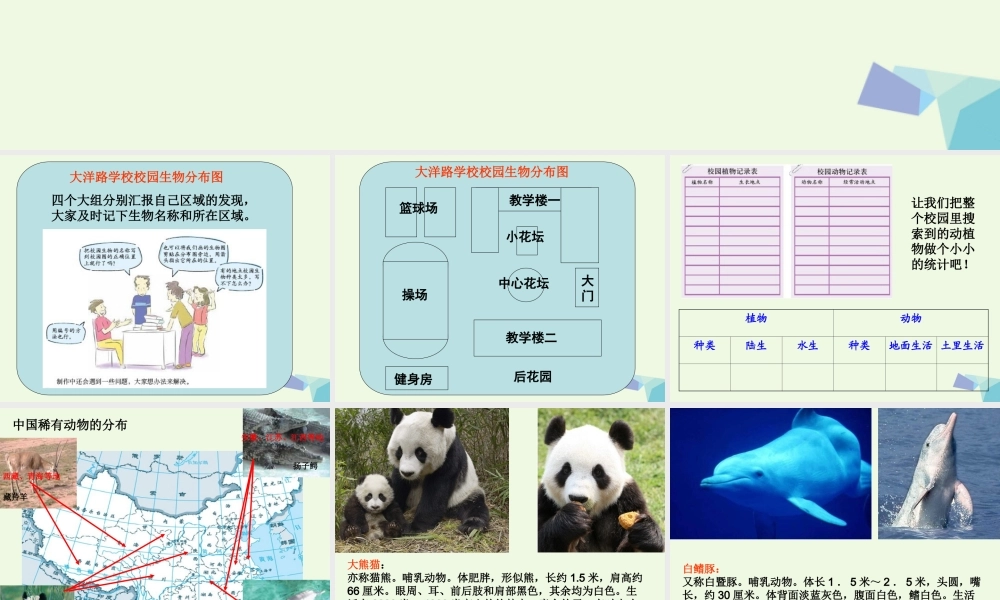The height and width of the screenshot is (600, 1000).
Task: Select the panda with cub photo
Action: point(422,480)
